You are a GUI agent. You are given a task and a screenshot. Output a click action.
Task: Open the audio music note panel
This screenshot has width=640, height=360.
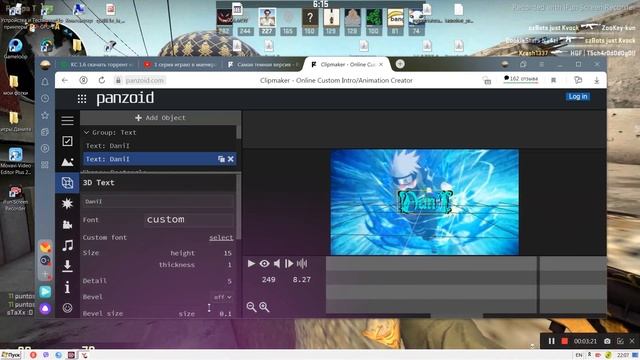[x=67, y=245]
